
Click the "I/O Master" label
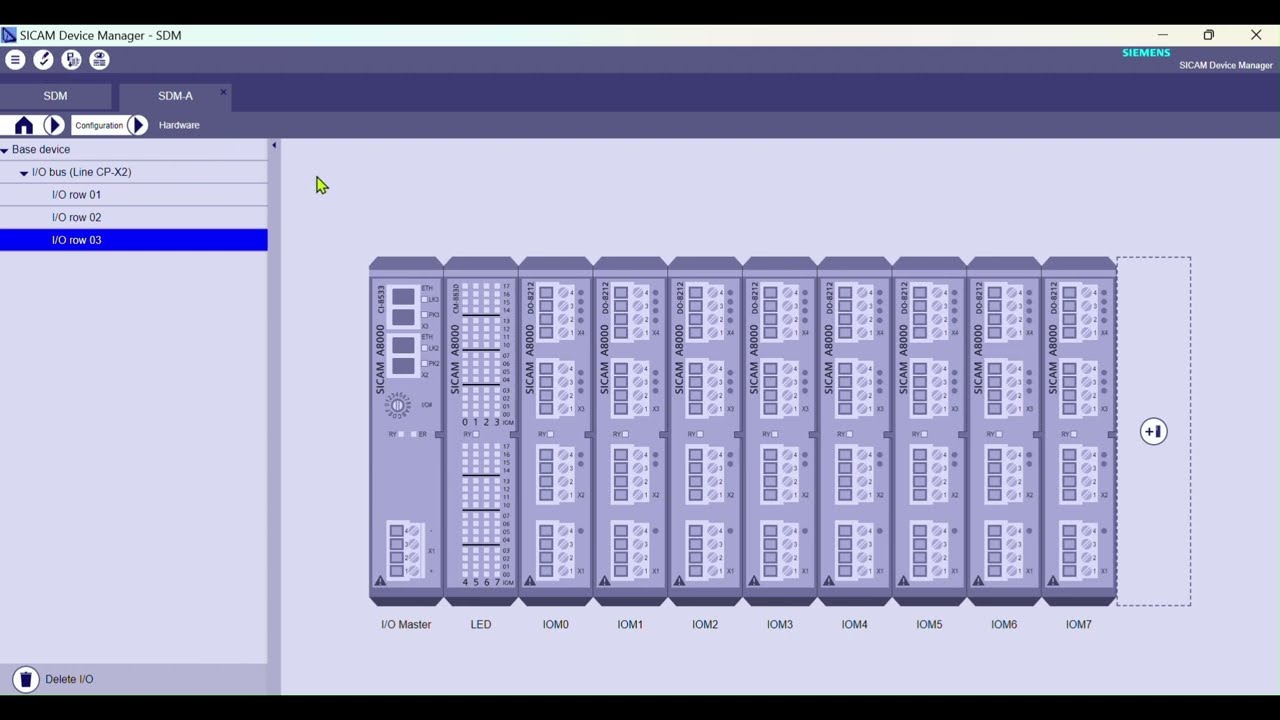click(x=406, y=624)
